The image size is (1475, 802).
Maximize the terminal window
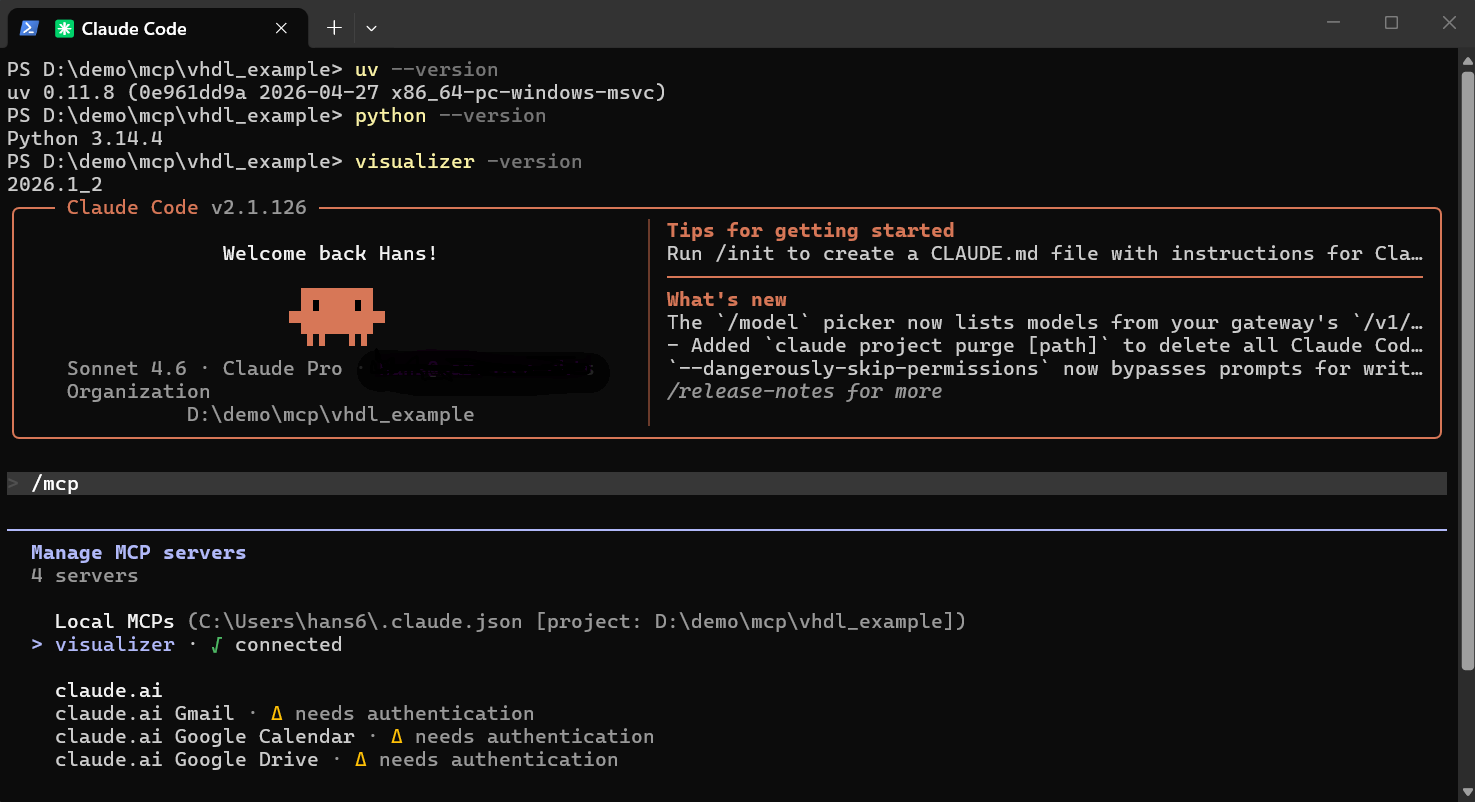(1391, 22)
